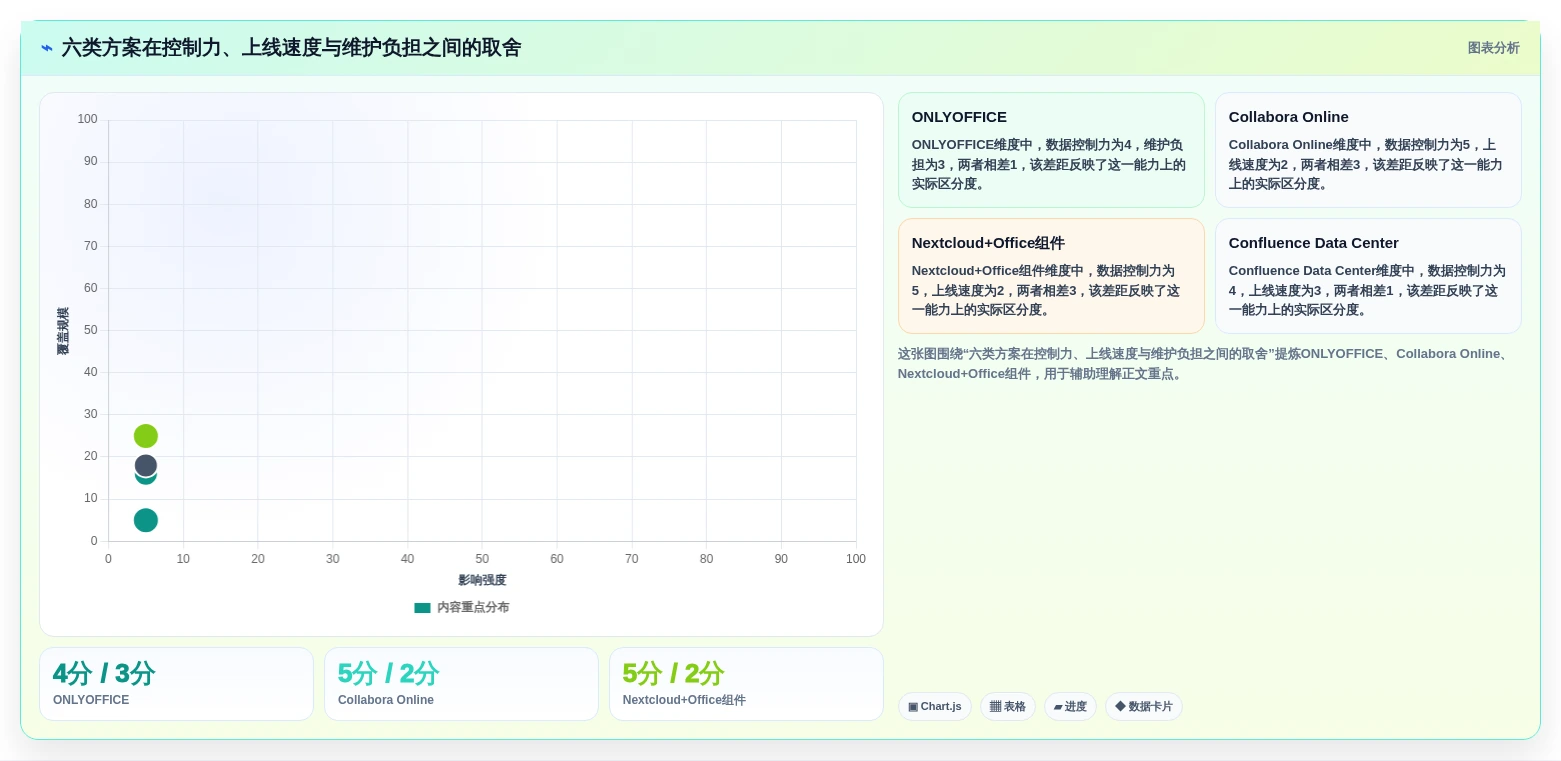Image resolution: width=1561 pixels, height=761 pixels.
Task: Select the 数据卡片 tag
Action: tap(1144, 706)
